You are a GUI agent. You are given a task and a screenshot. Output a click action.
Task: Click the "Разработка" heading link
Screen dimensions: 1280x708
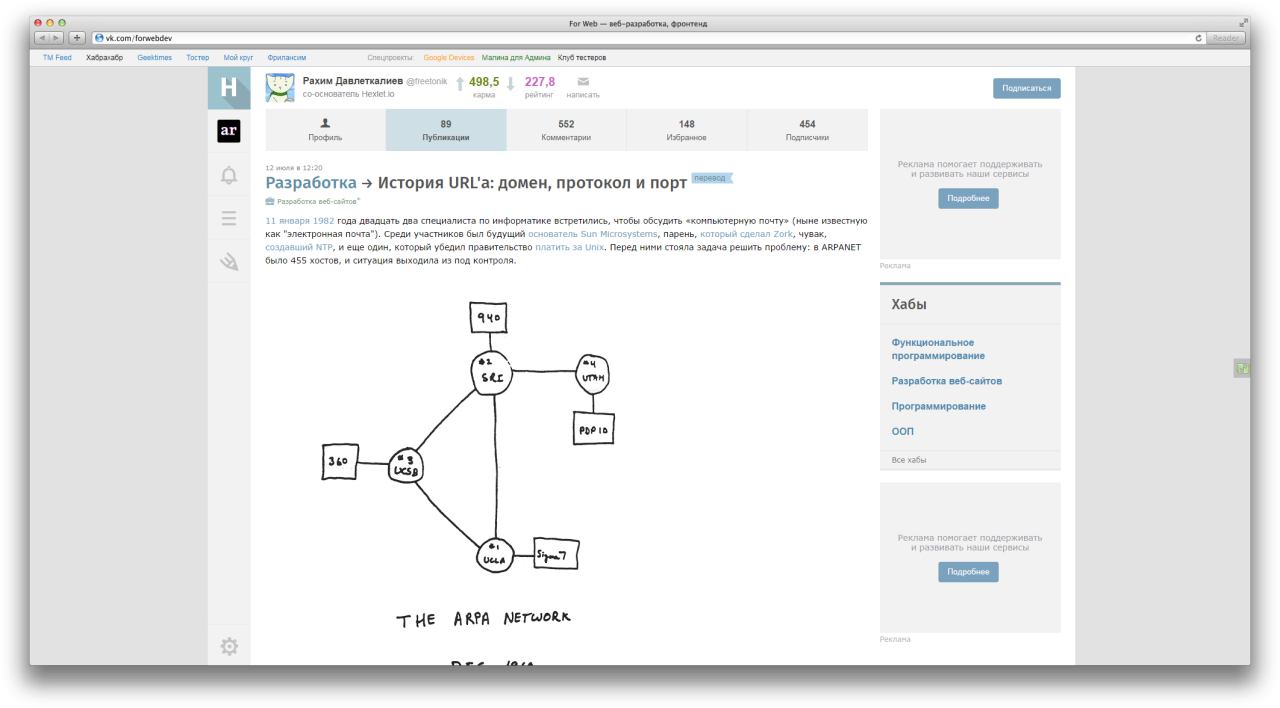point(311,183)
